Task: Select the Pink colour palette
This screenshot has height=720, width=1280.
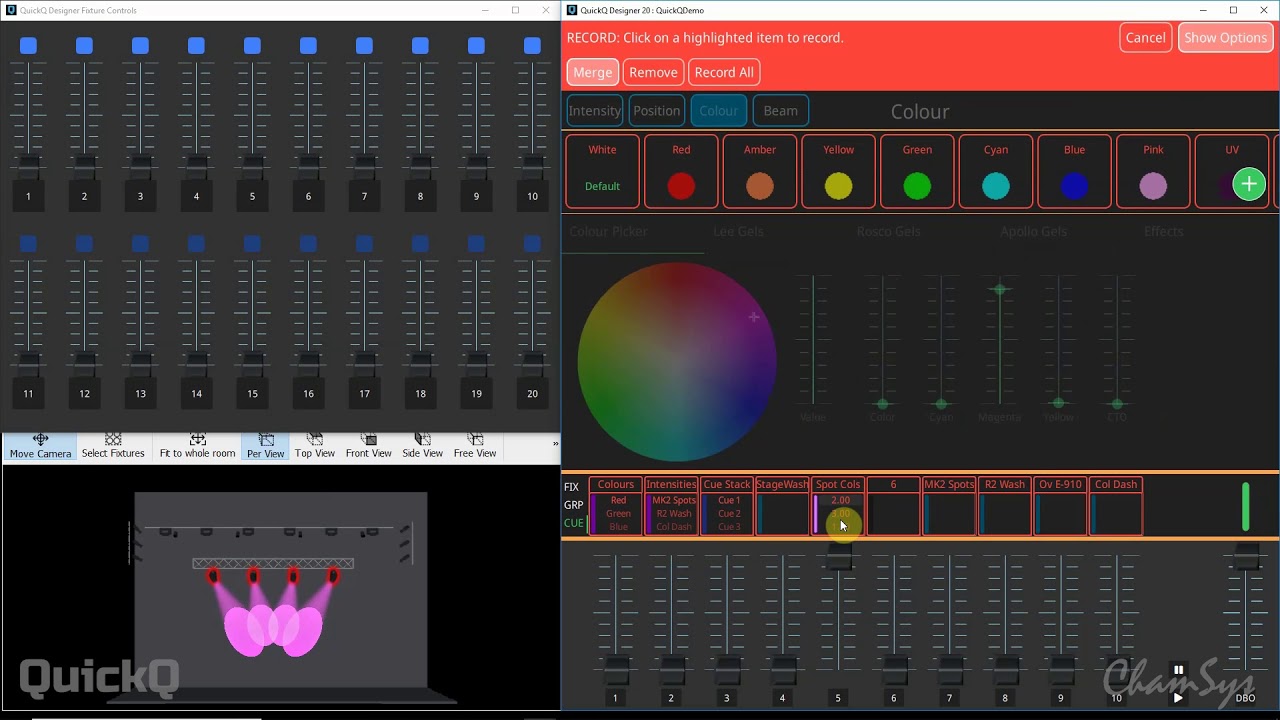Action: coord(1153,171)
